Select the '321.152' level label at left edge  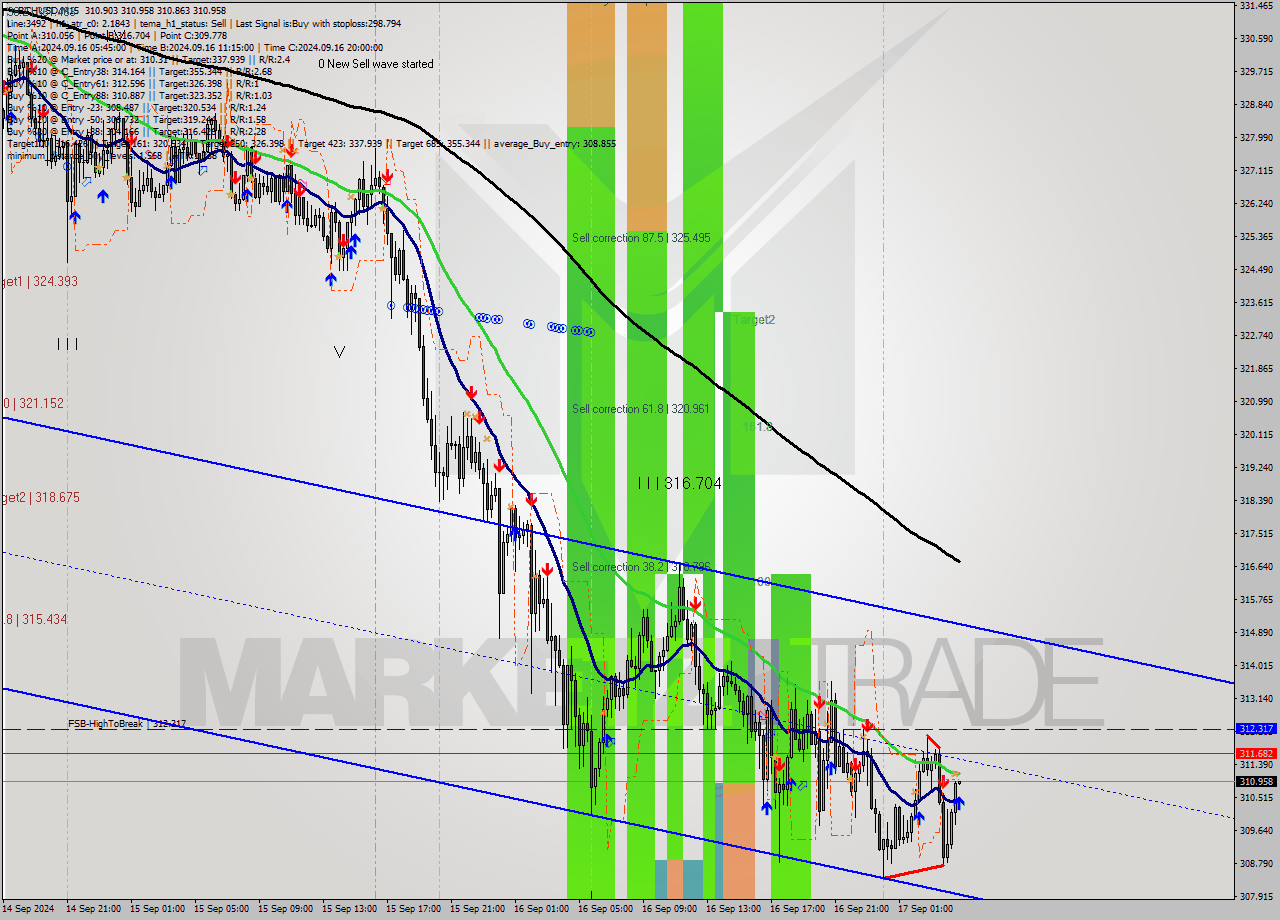(32, 404)
